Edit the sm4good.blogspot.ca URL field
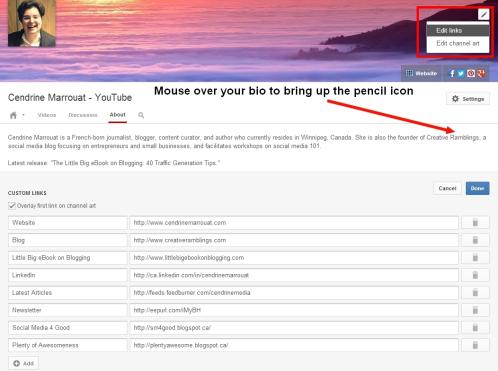The height and width of the screenshot is (371, 498). [294, 328]
